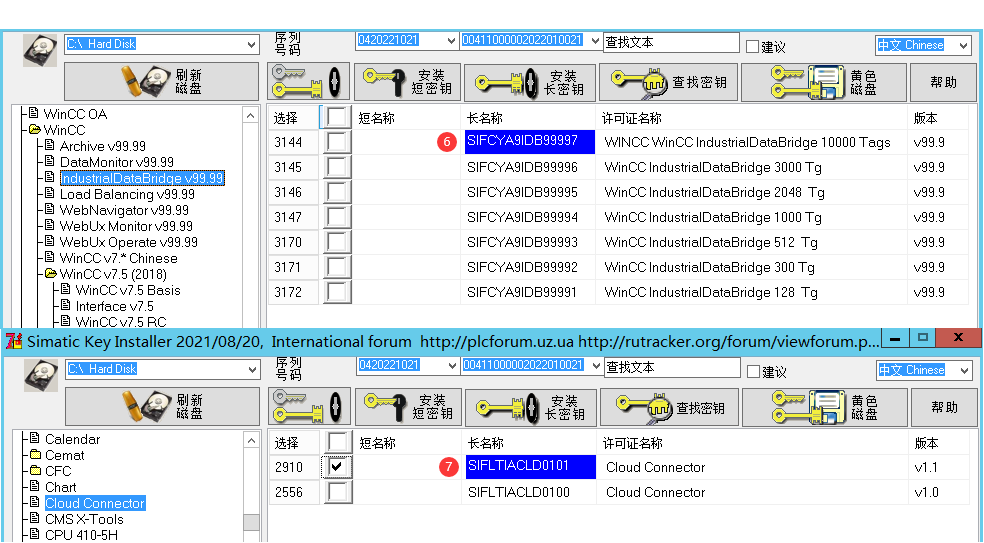Select DataMonitor v99.99 tree item
This screenshot has width=984, height=543.
116,163
